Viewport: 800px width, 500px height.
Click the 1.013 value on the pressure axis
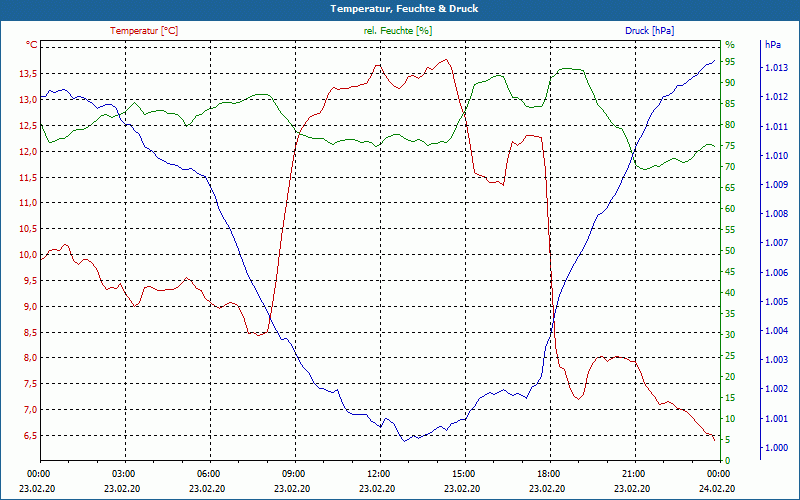point(776,68)
